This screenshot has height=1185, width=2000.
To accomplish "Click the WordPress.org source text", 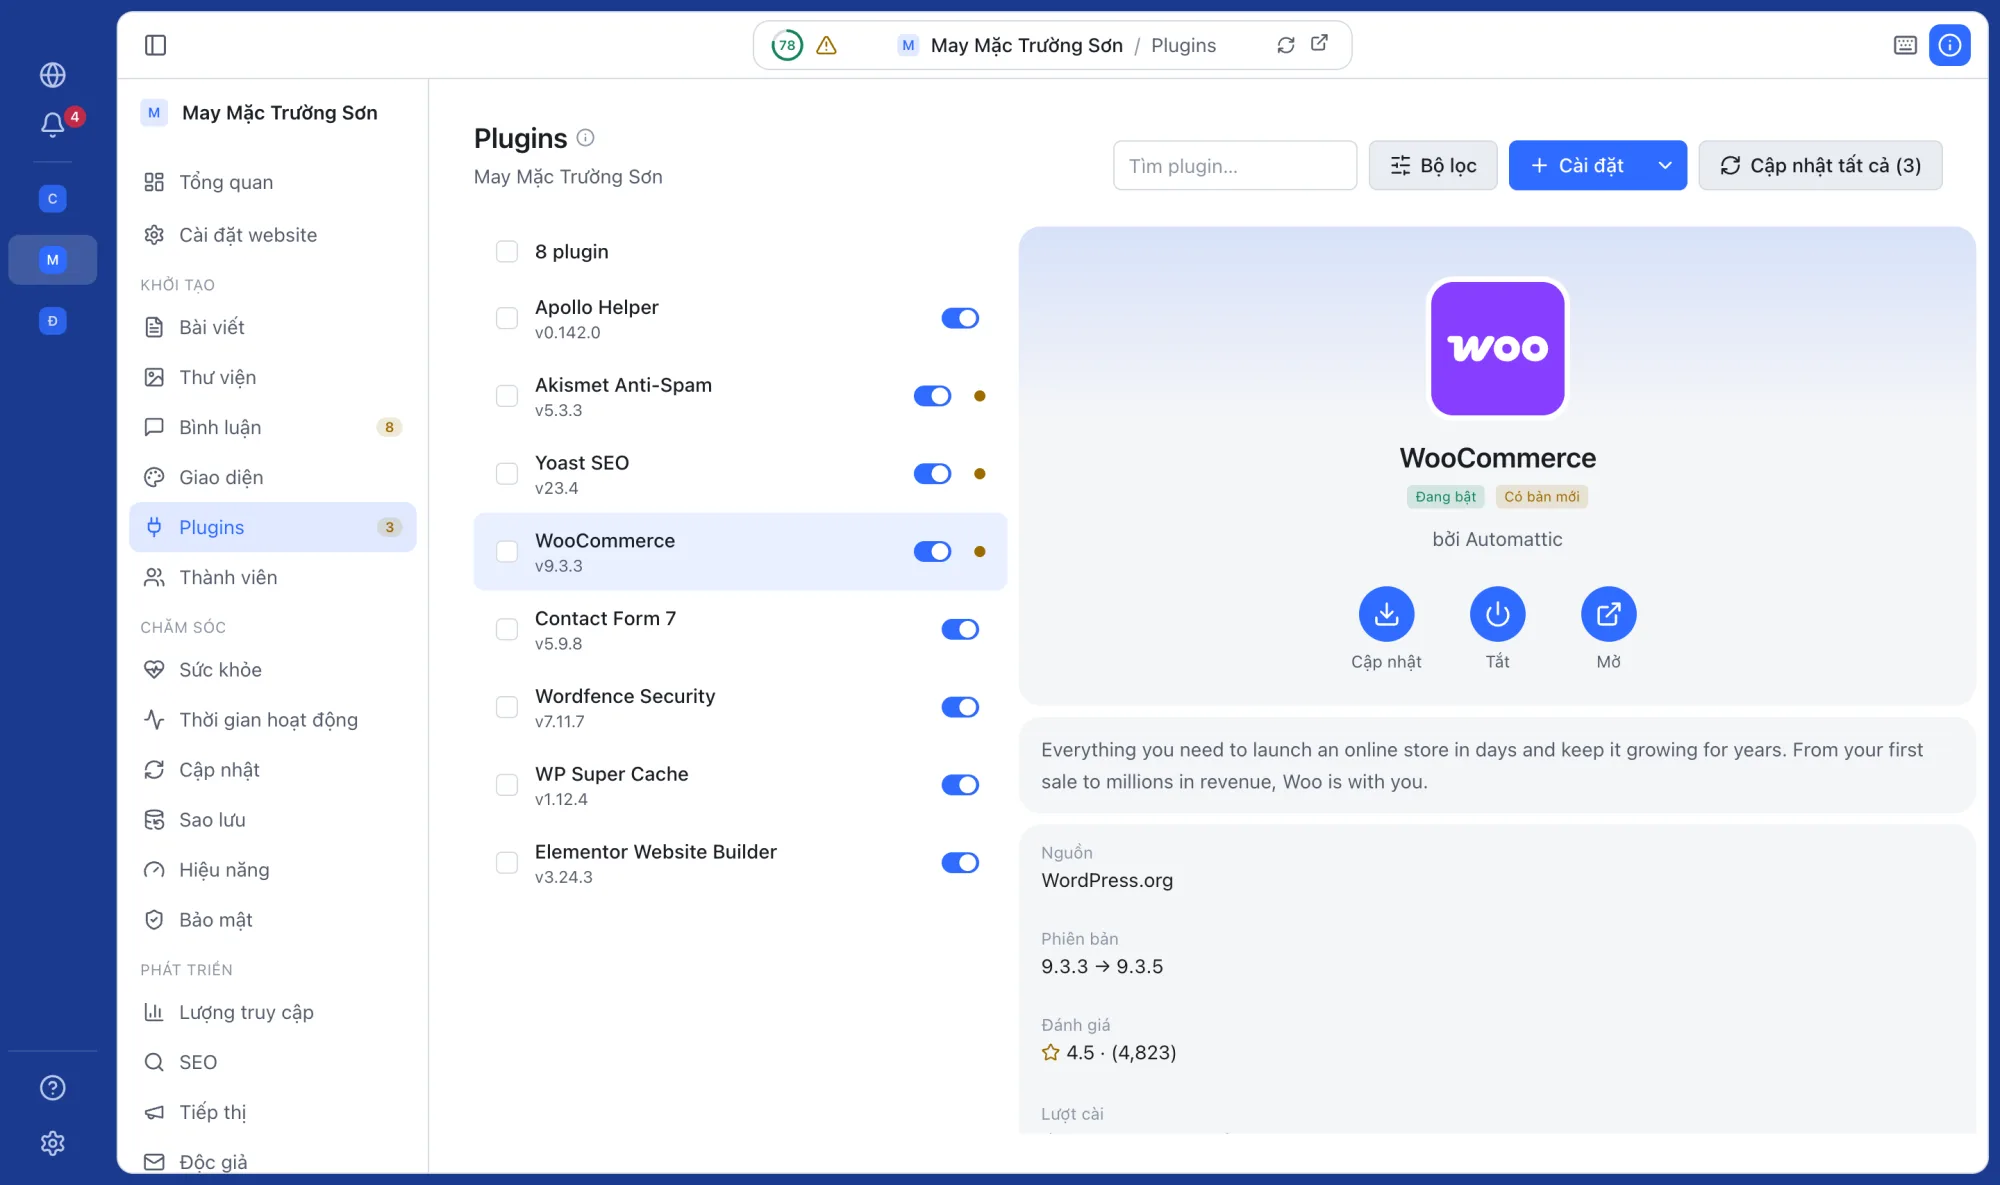I will click(x=1107, y=880).
